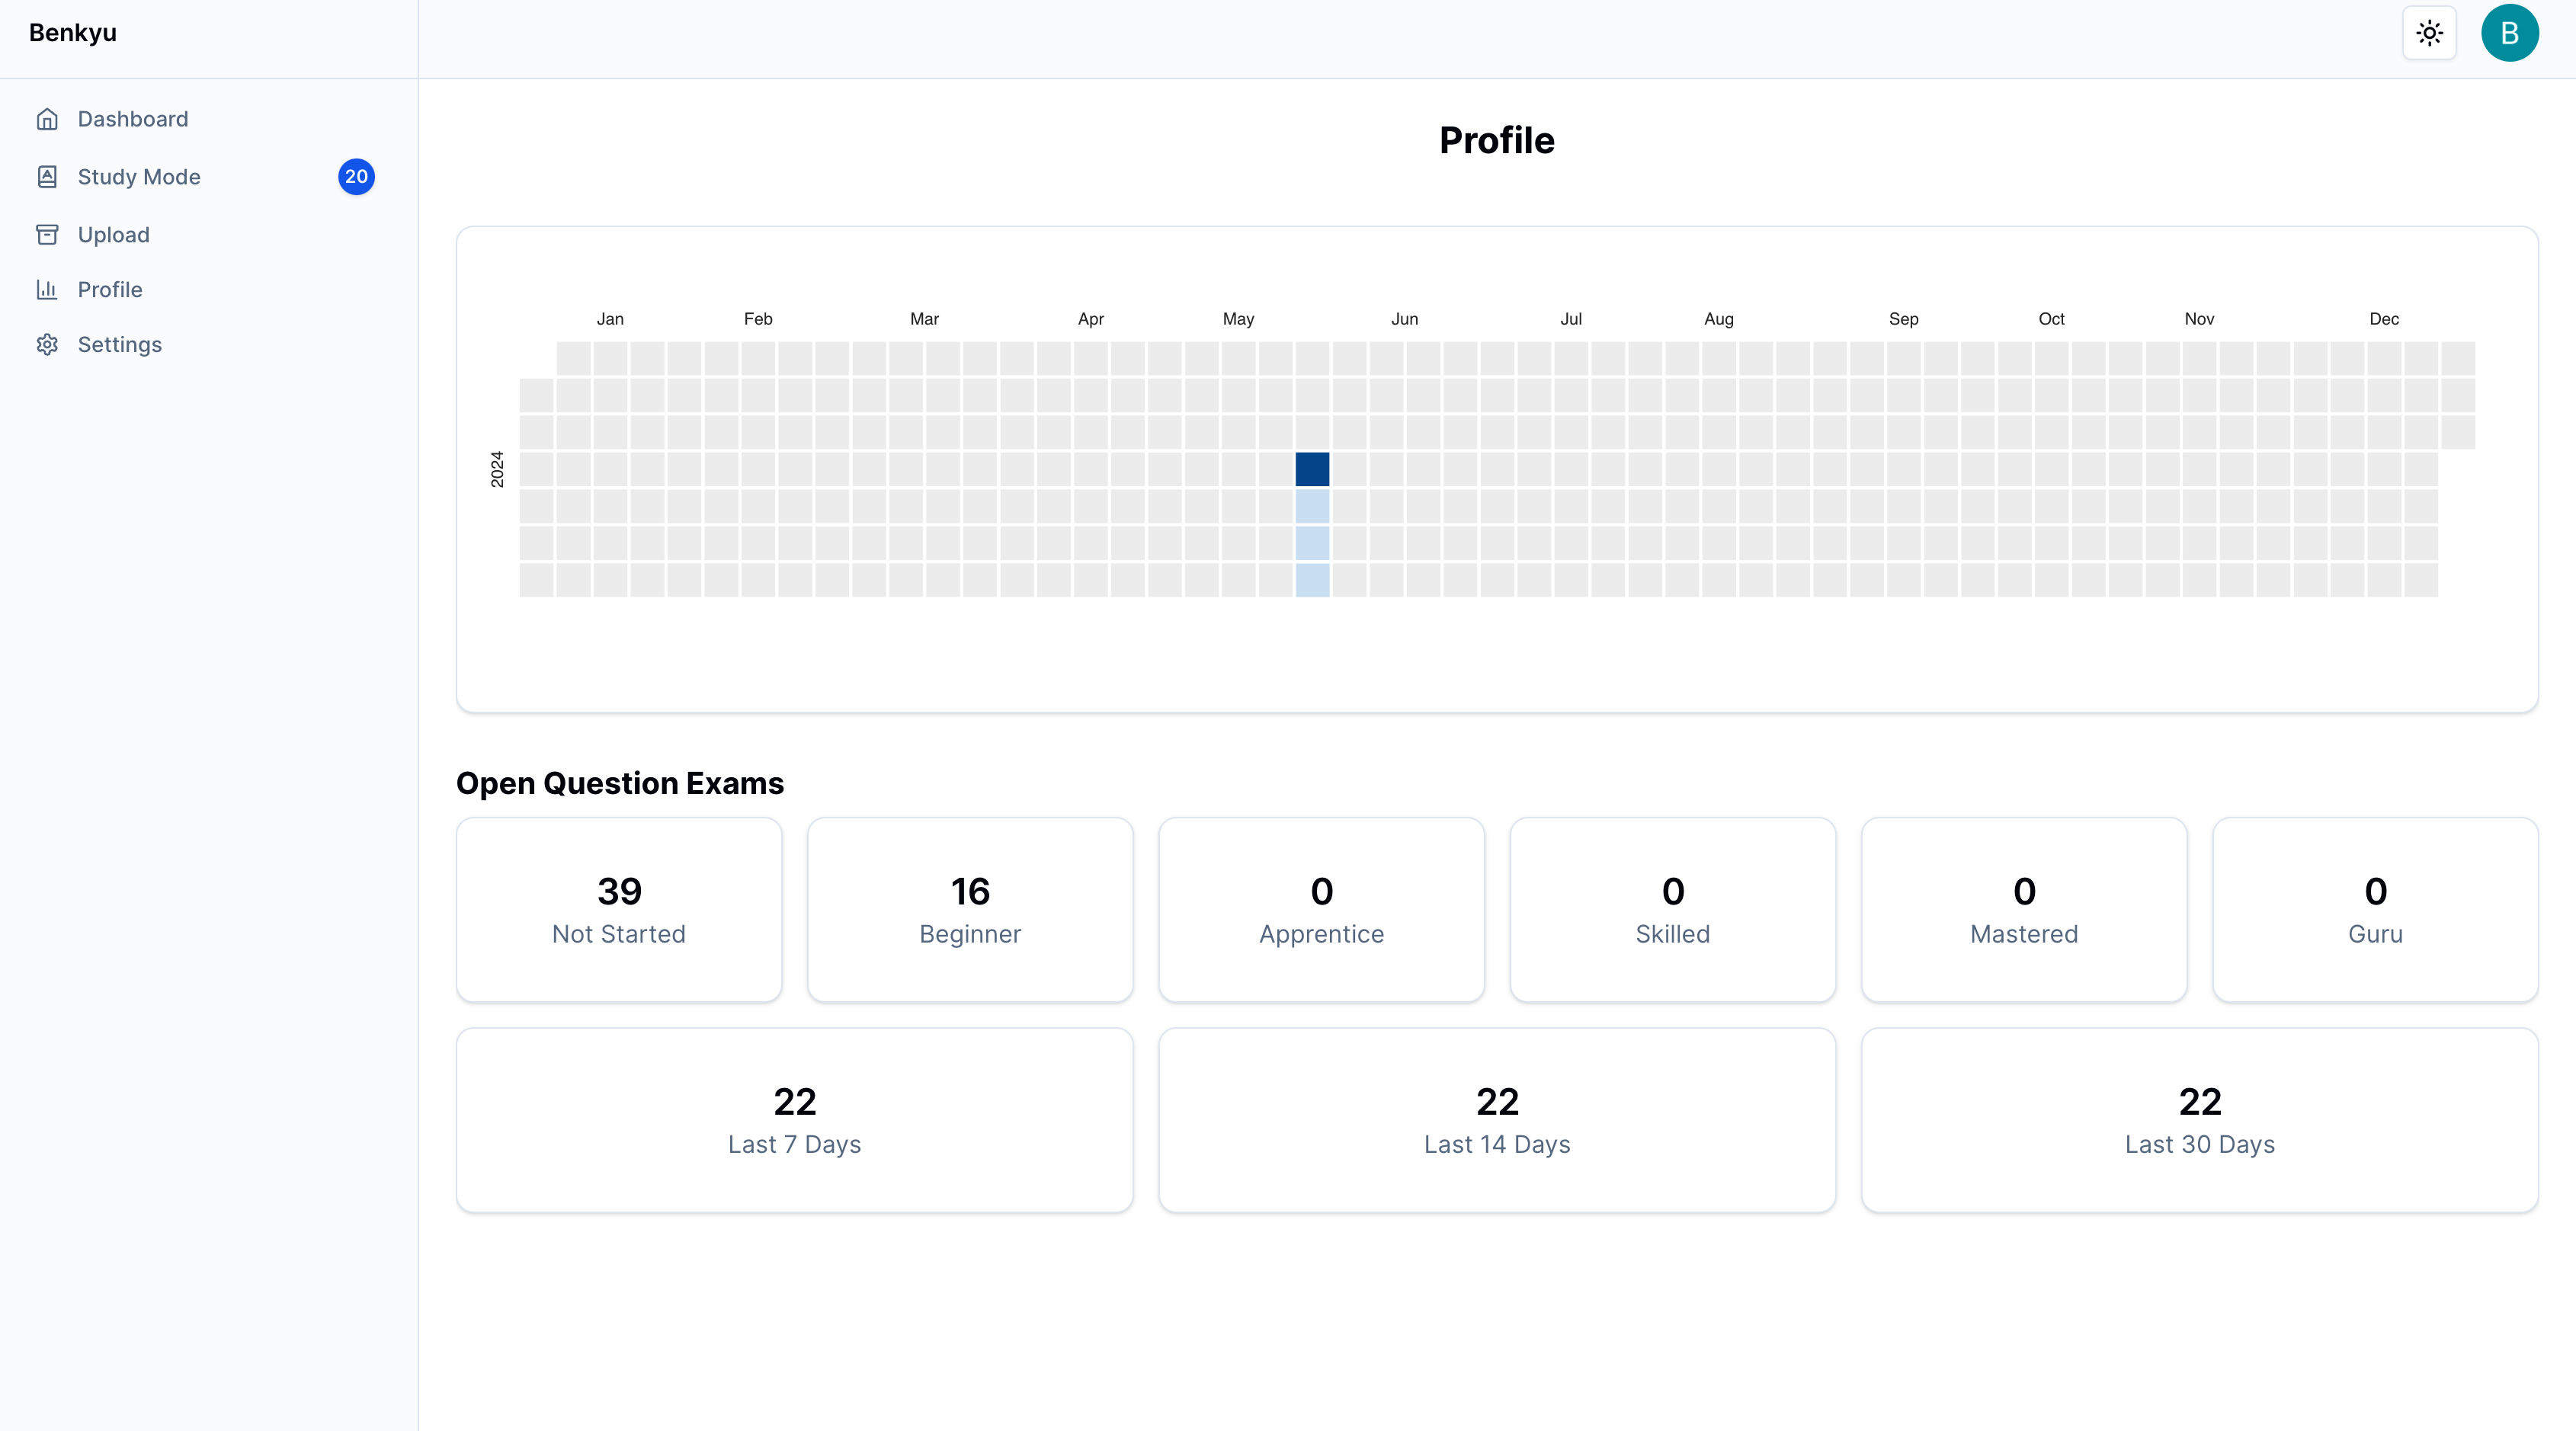Select the Beginner stats card

(x=970, y=910)
